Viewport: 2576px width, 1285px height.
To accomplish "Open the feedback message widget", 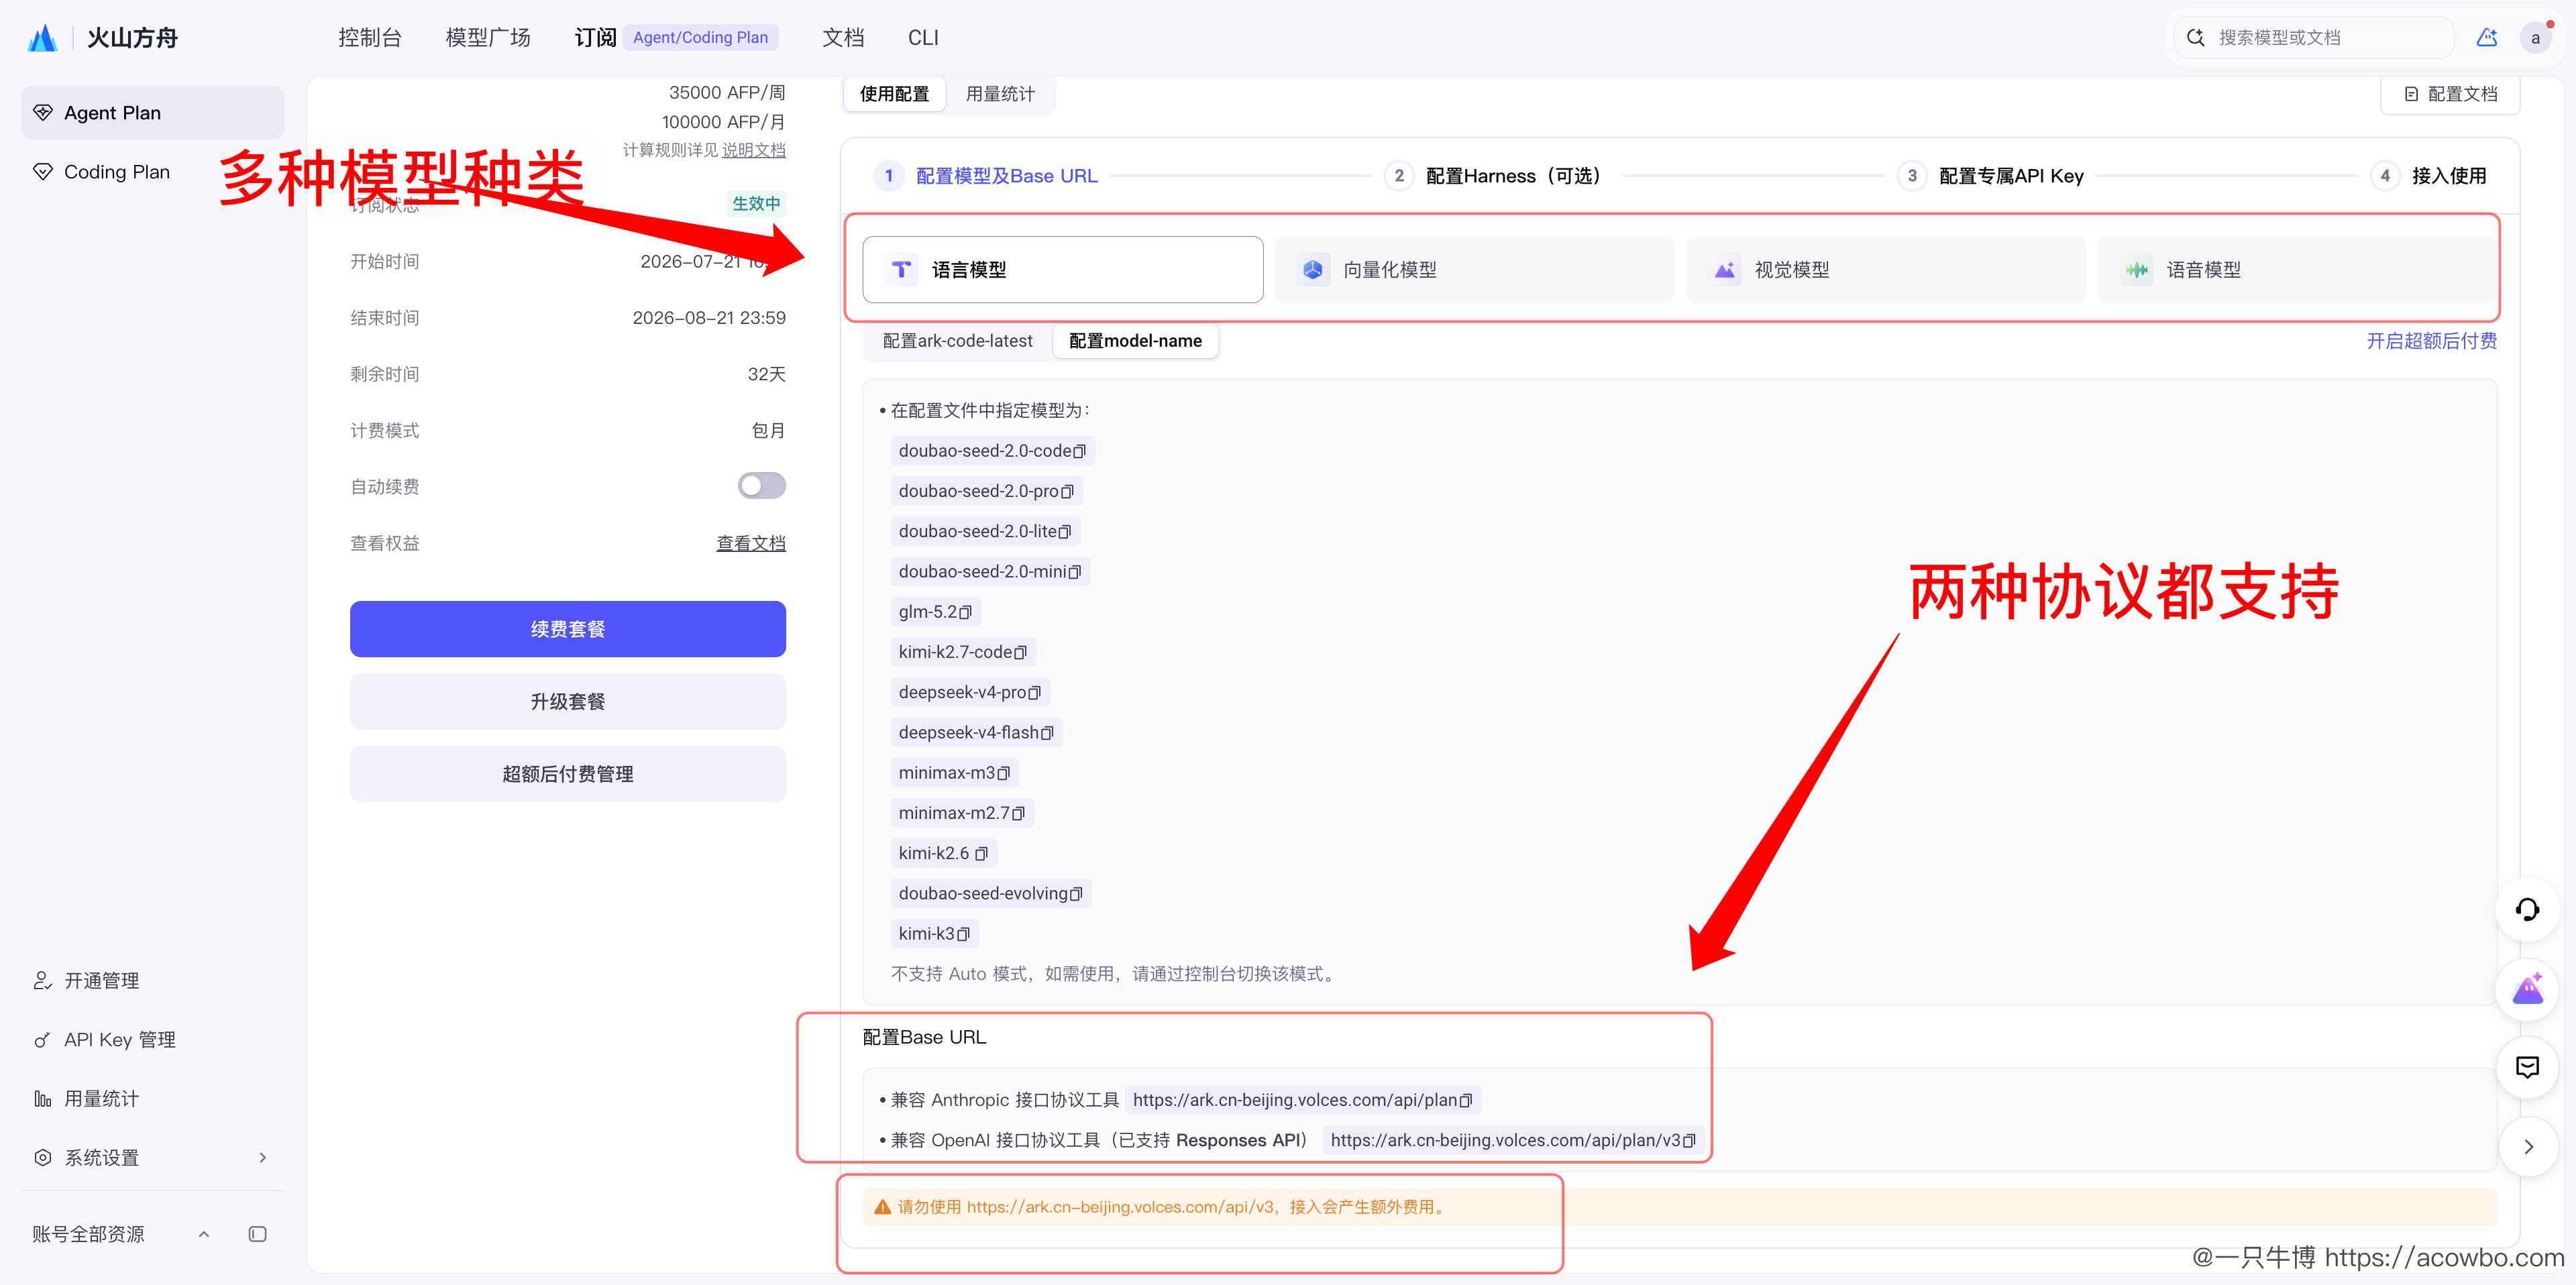I will click(x=2527, y=1067).
